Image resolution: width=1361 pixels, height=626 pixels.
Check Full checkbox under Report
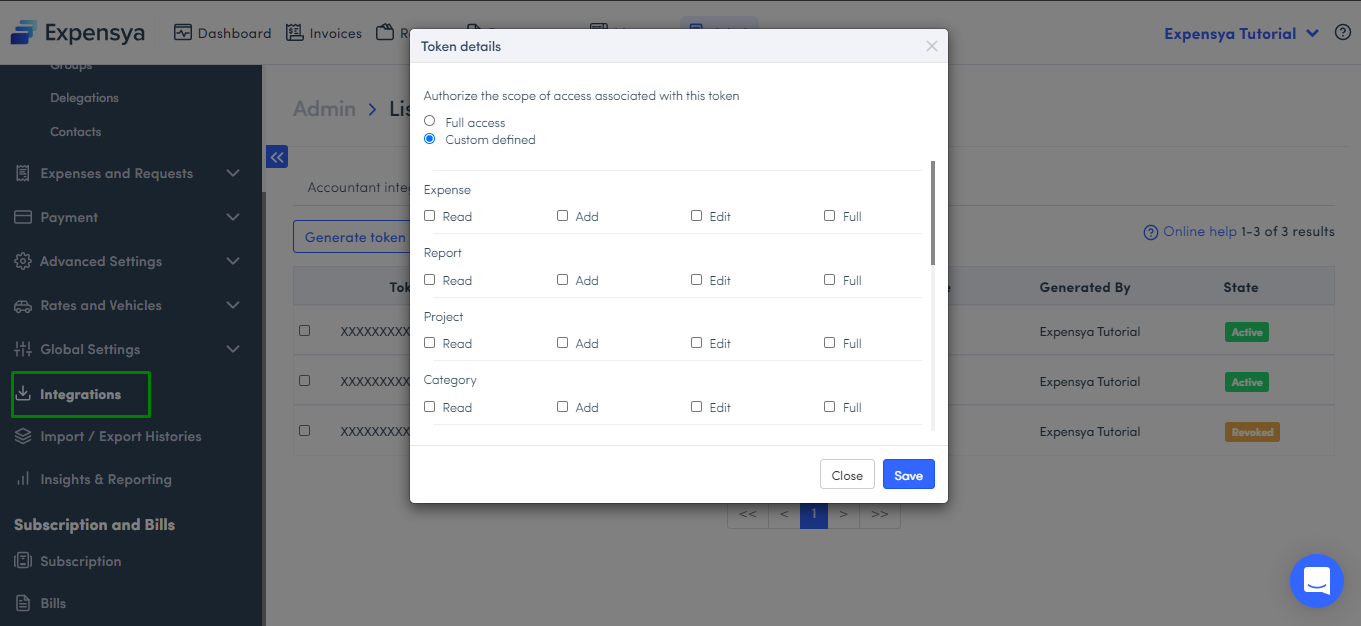(829, 280)
